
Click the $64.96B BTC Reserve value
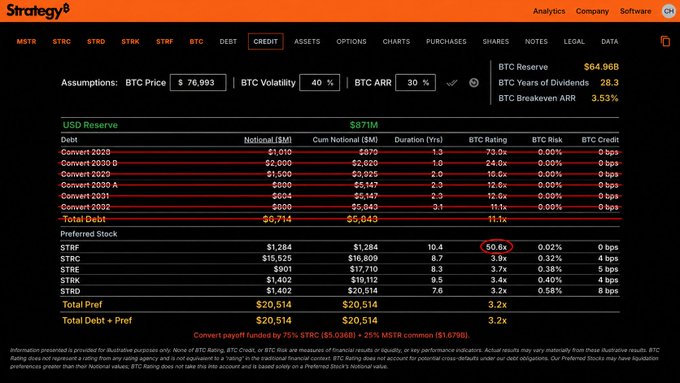(601, 67)
